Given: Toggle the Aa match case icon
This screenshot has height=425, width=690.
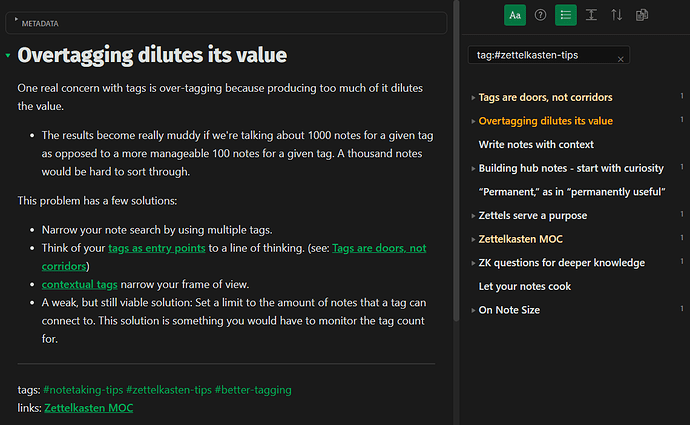Looking at the screenshot, I should (514, 15).
